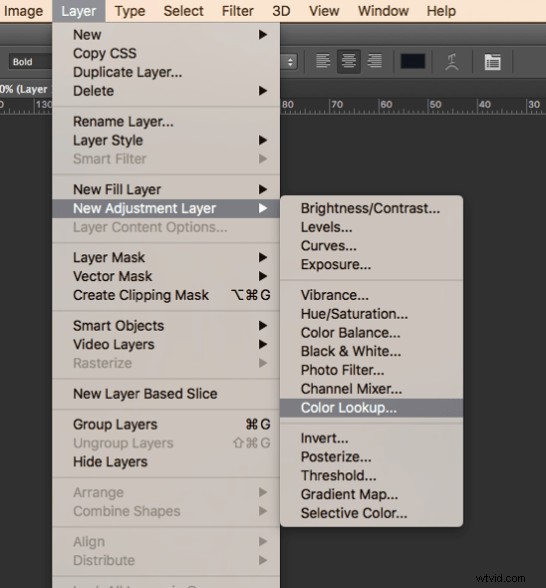Choose Copy CSS

click(166, 53)
